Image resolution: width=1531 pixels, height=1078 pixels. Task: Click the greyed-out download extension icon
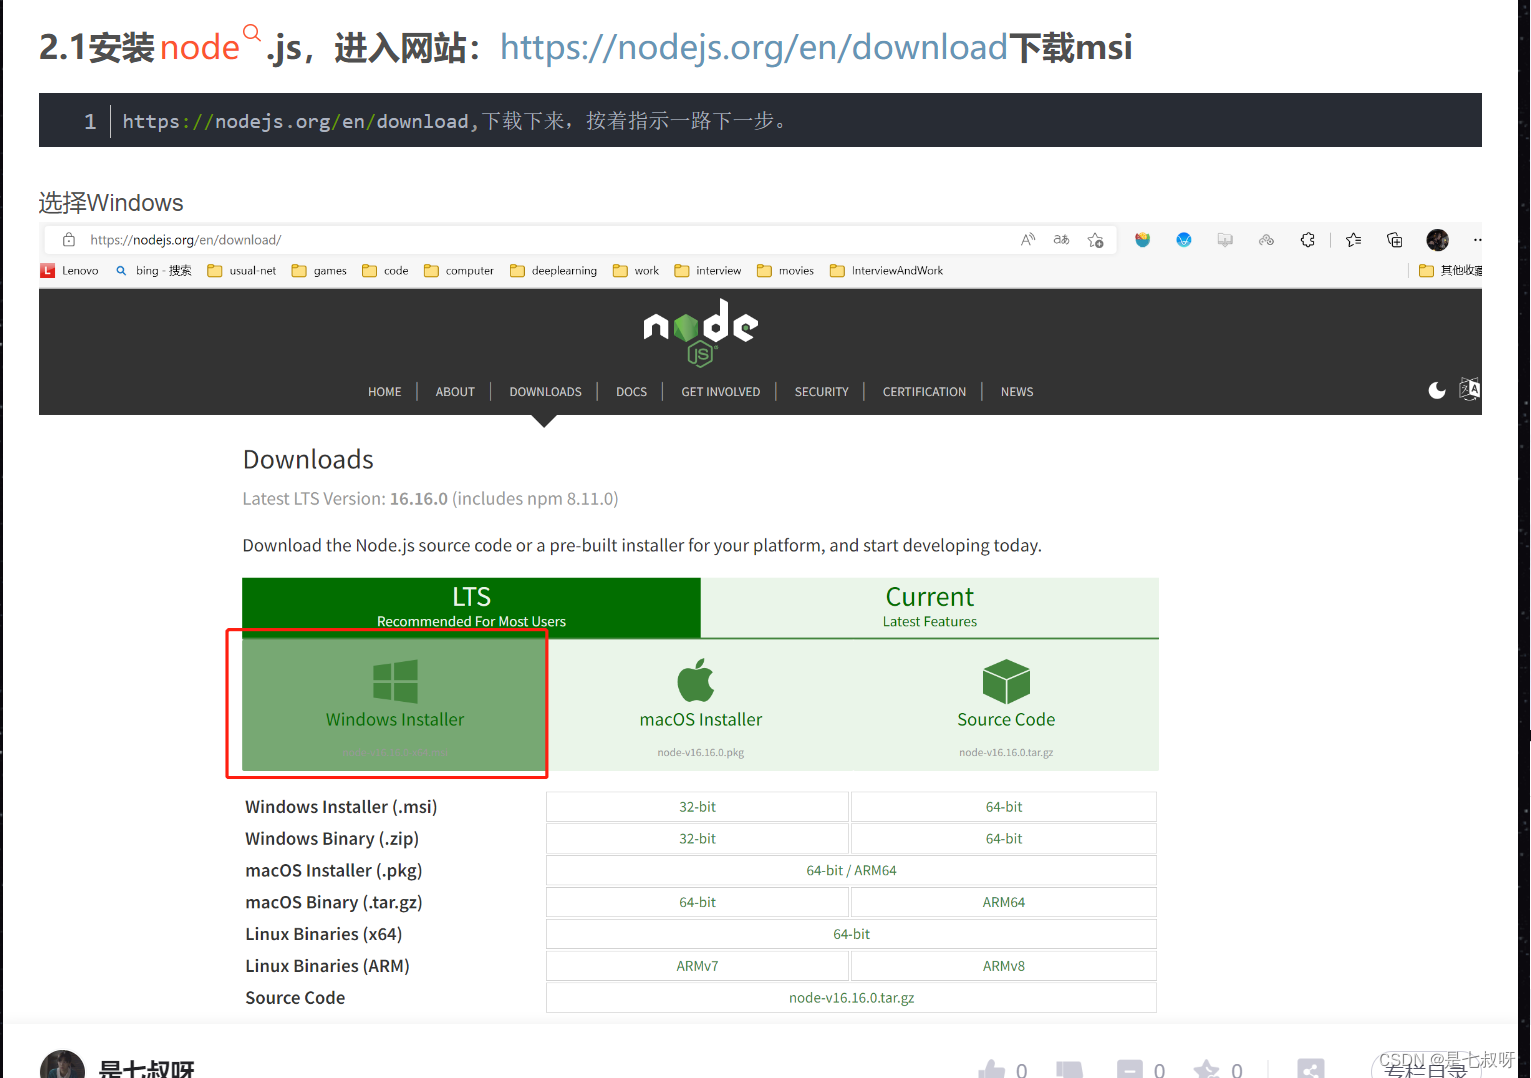point(1225,240)
